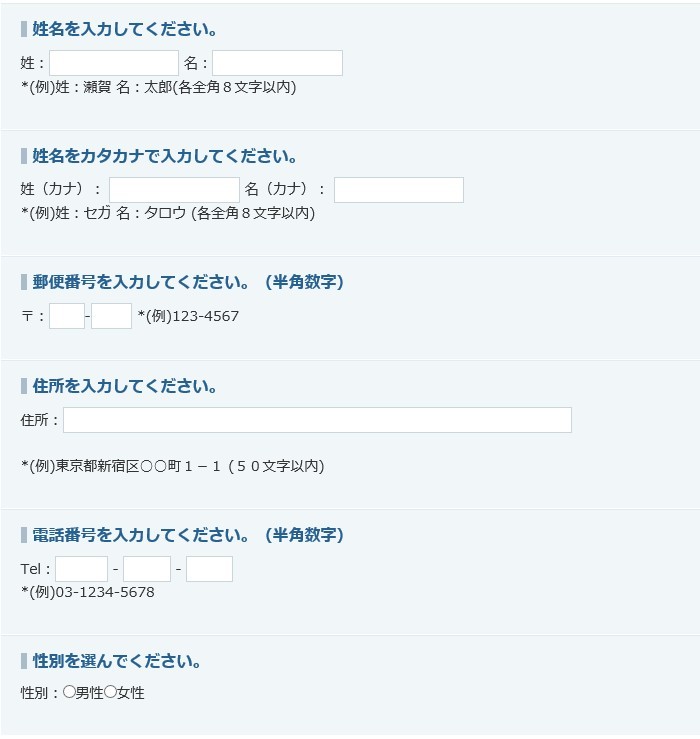Click the first Tel number box
This screenshot has width=700, height=739.
(81, 569)
